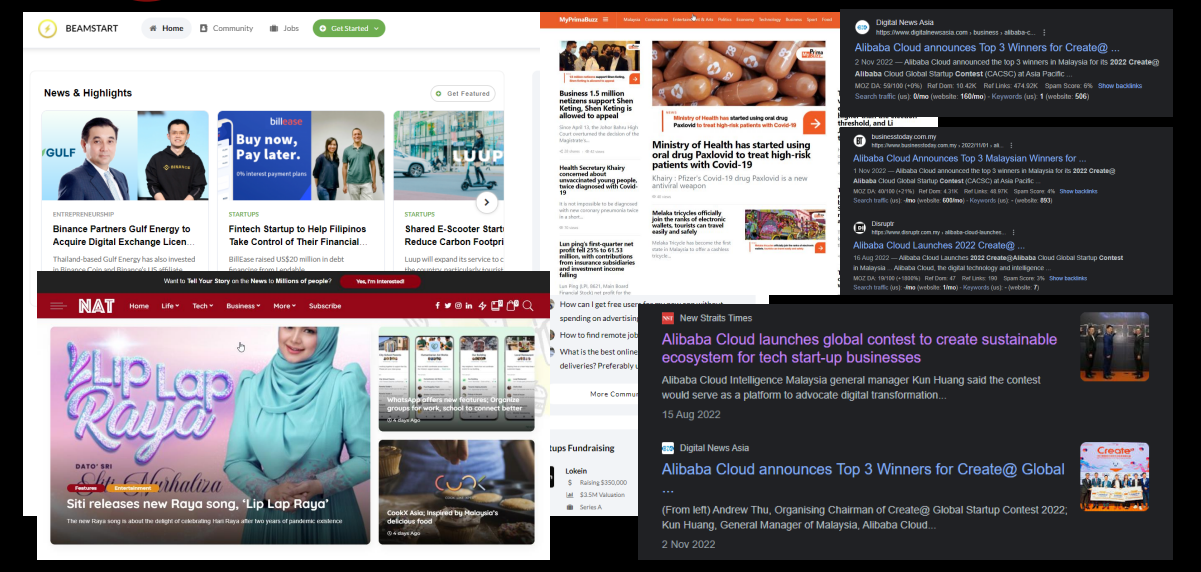Viewport: 1201px width, 572px height.
Task: Open NAT's Twitter icon
Action: click(x=447, y=306)
